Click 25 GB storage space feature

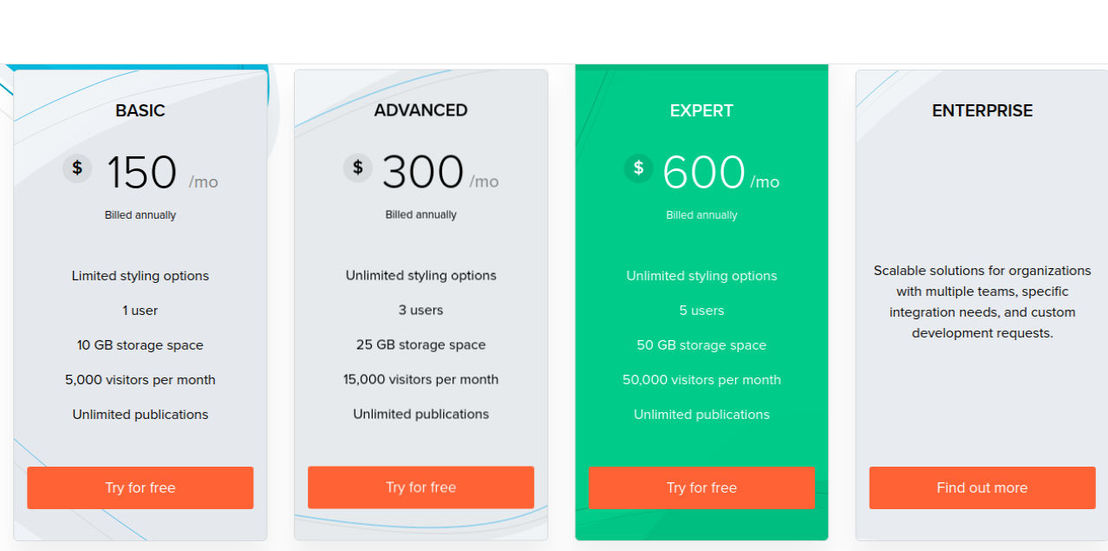pos(420,345)
